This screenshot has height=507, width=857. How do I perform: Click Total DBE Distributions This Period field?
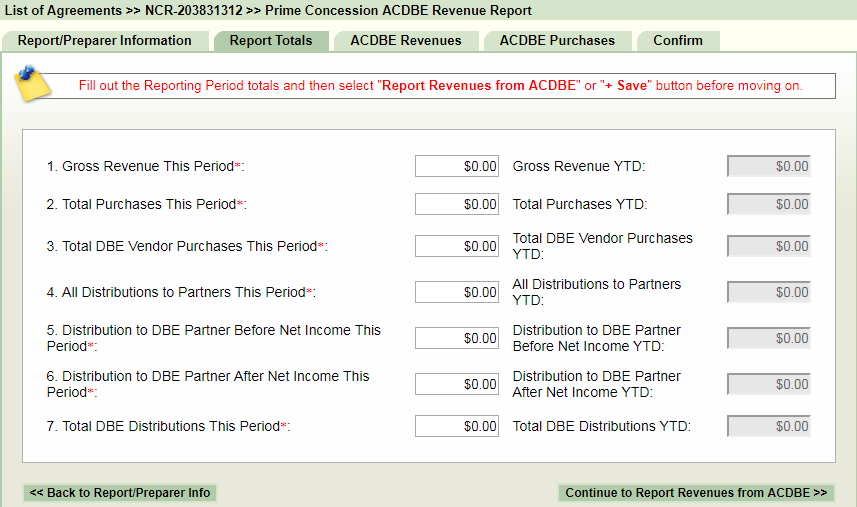click(457, 426)
